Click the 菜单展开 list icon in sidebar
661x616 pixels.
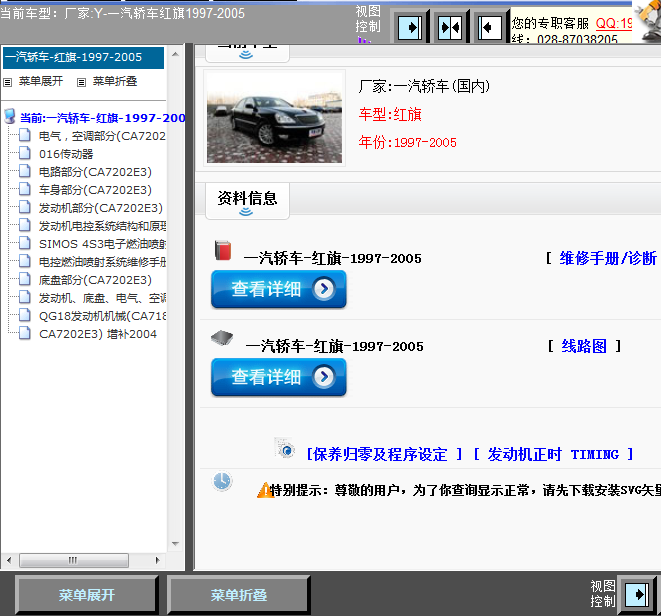click(8, 82)
